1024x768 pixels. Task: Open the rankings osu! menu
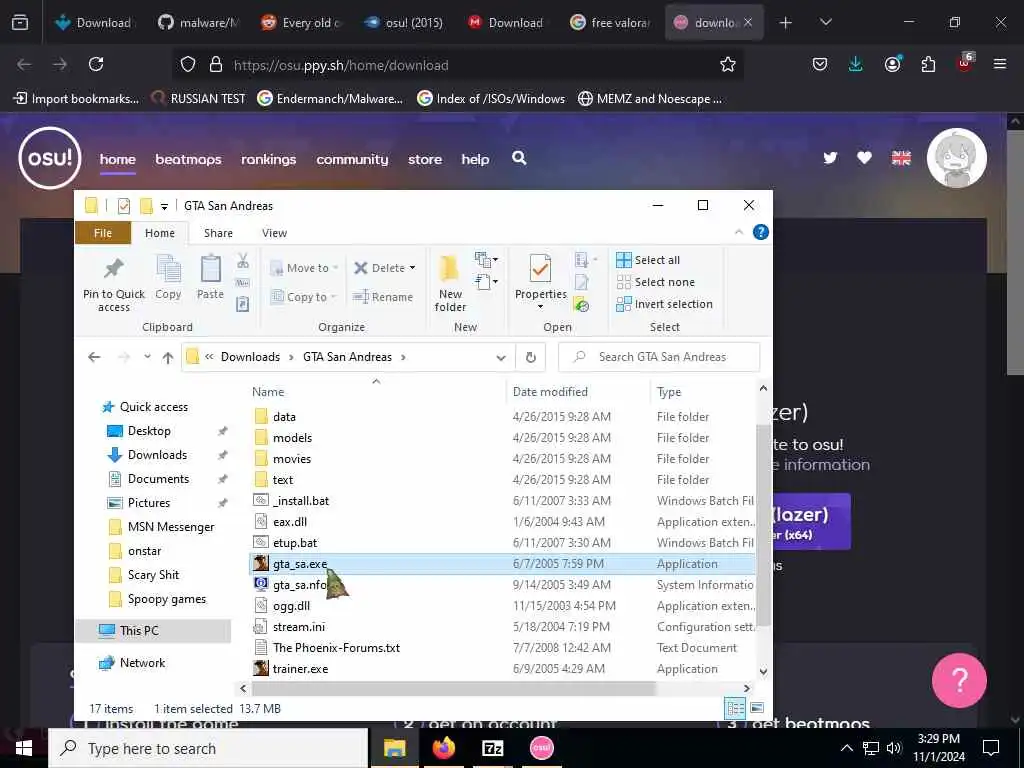coord(268,159)
